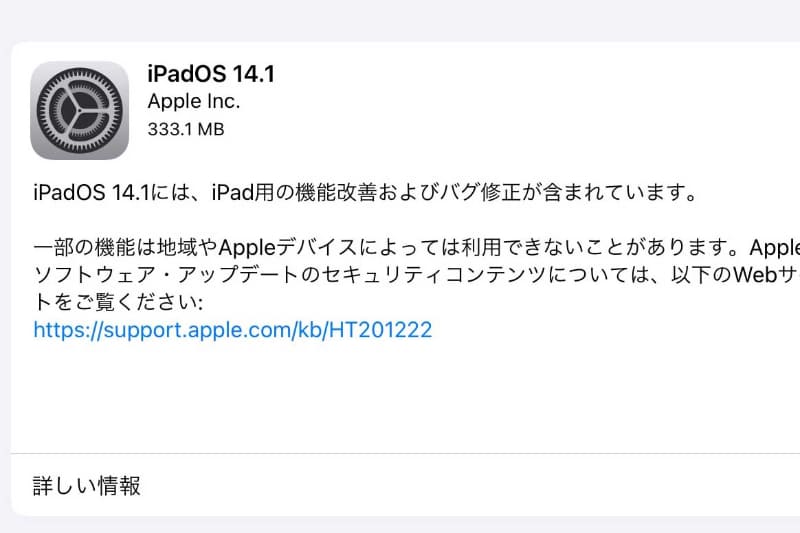Click the divider above 詳しい情報
This screenshot has height=533, width=800.
coord(406,453)
